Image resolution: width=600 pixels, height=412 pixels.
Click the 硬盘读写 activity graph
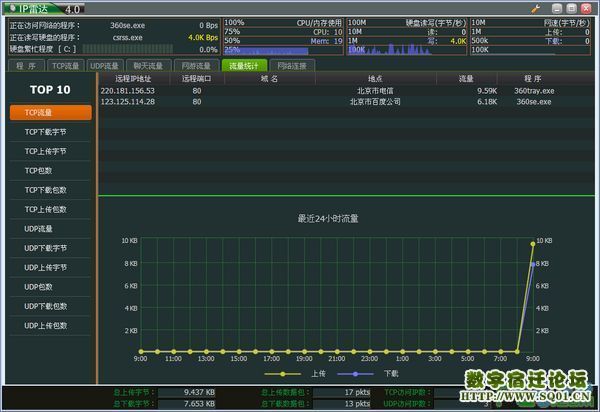[407, 37]
